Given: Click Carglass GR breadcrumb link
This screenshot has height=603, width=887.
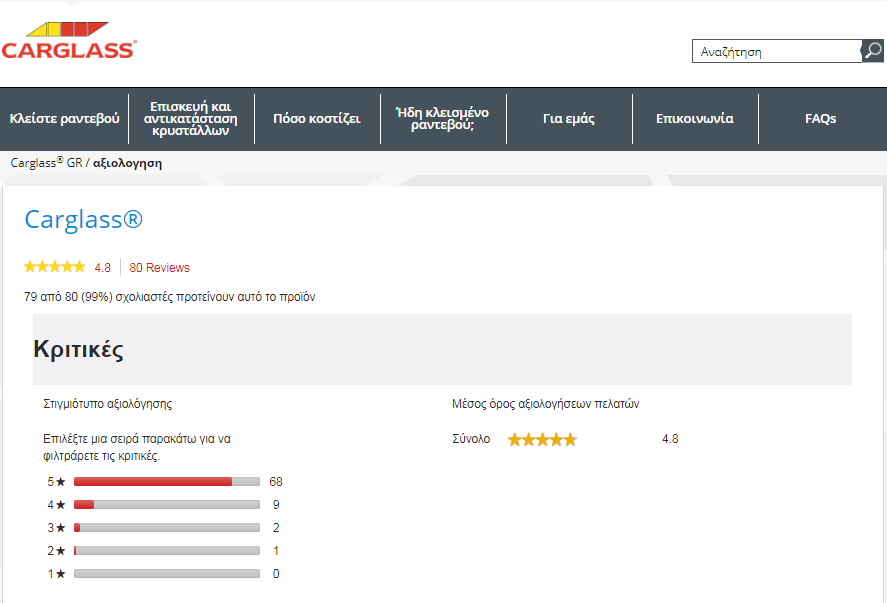Looking at the screenshot, I should pos(46,162).
